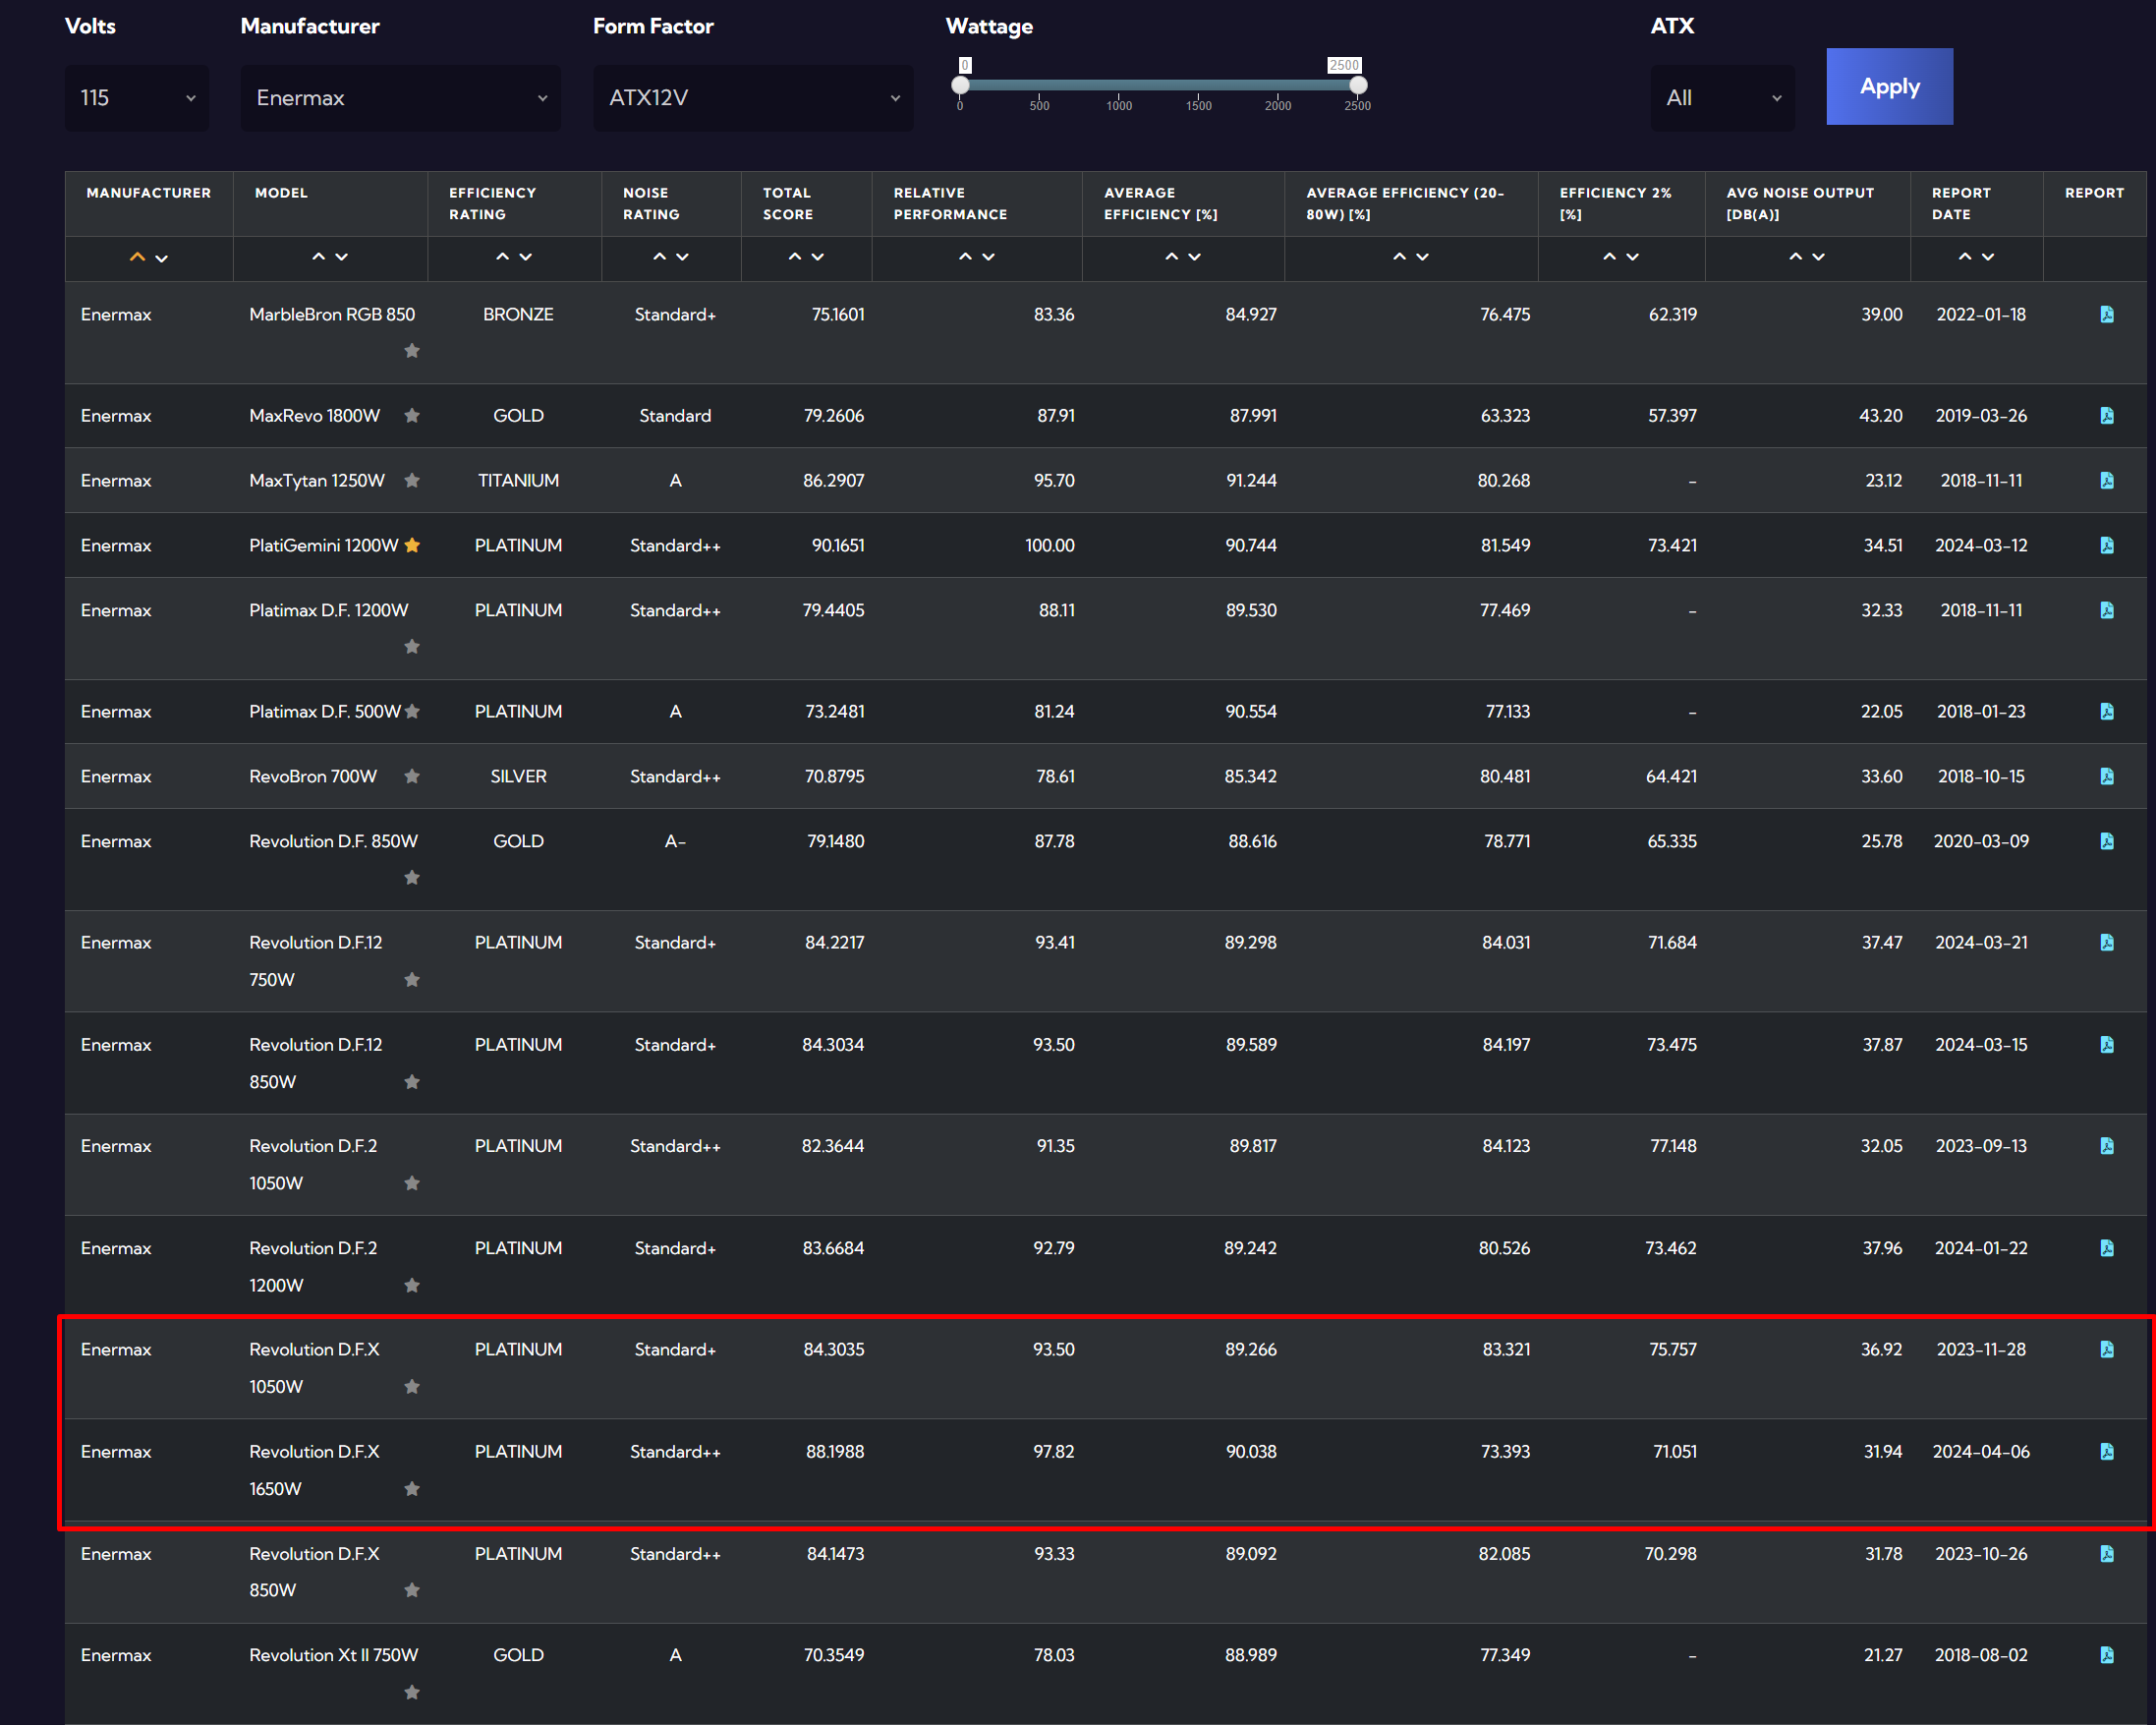Toggle favorite star for MaxRevo 1800W

pos(412,416)
